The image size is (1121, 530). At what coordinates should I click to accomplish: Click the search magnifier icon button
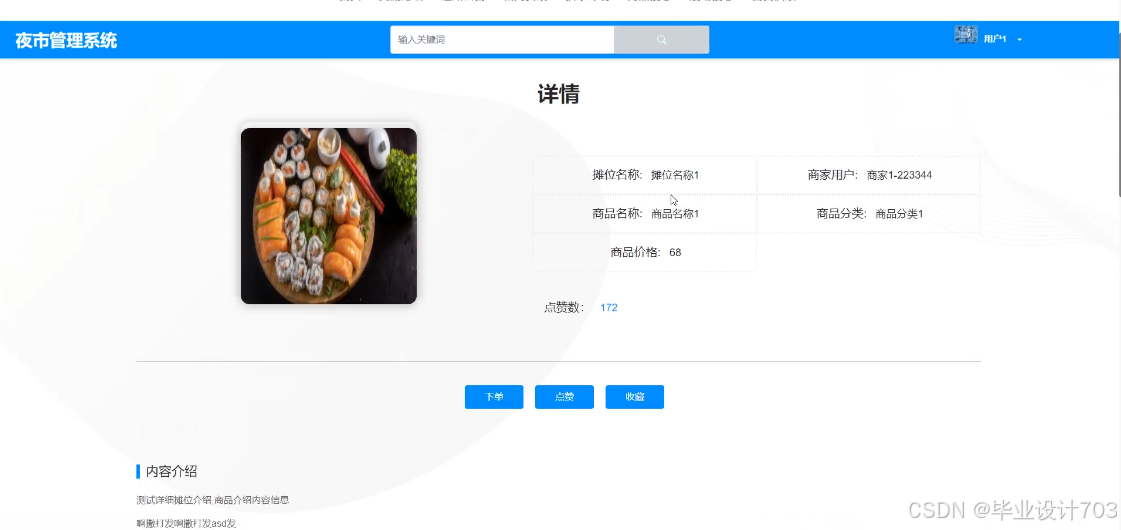pyautogui.click(x=661, y=40)
